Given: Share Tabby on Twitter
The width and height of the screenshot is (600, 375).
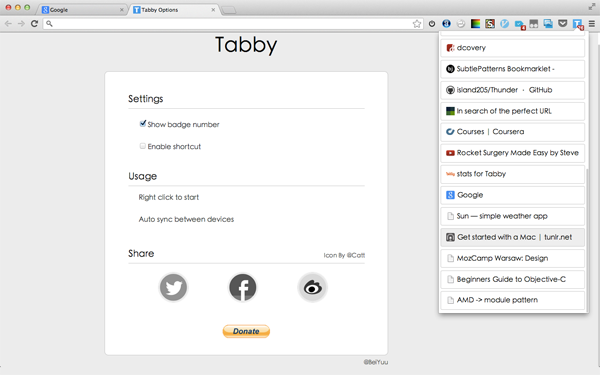Looking at the screenshot, I should point(173,287).
